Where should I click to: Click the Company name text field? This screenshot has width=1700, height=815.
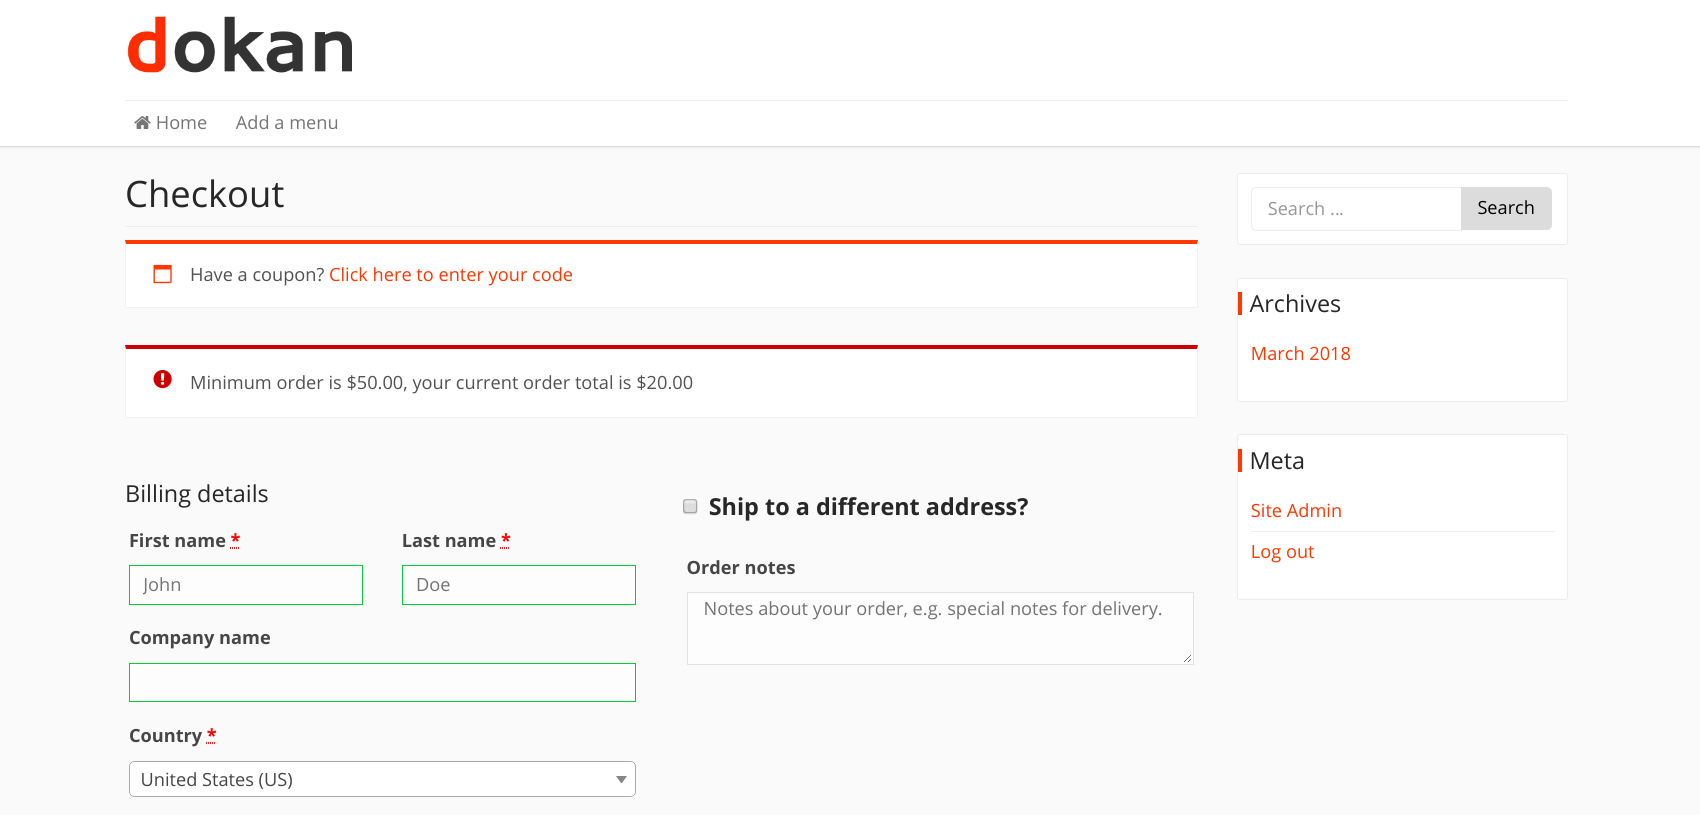click(x=382, y=682)
